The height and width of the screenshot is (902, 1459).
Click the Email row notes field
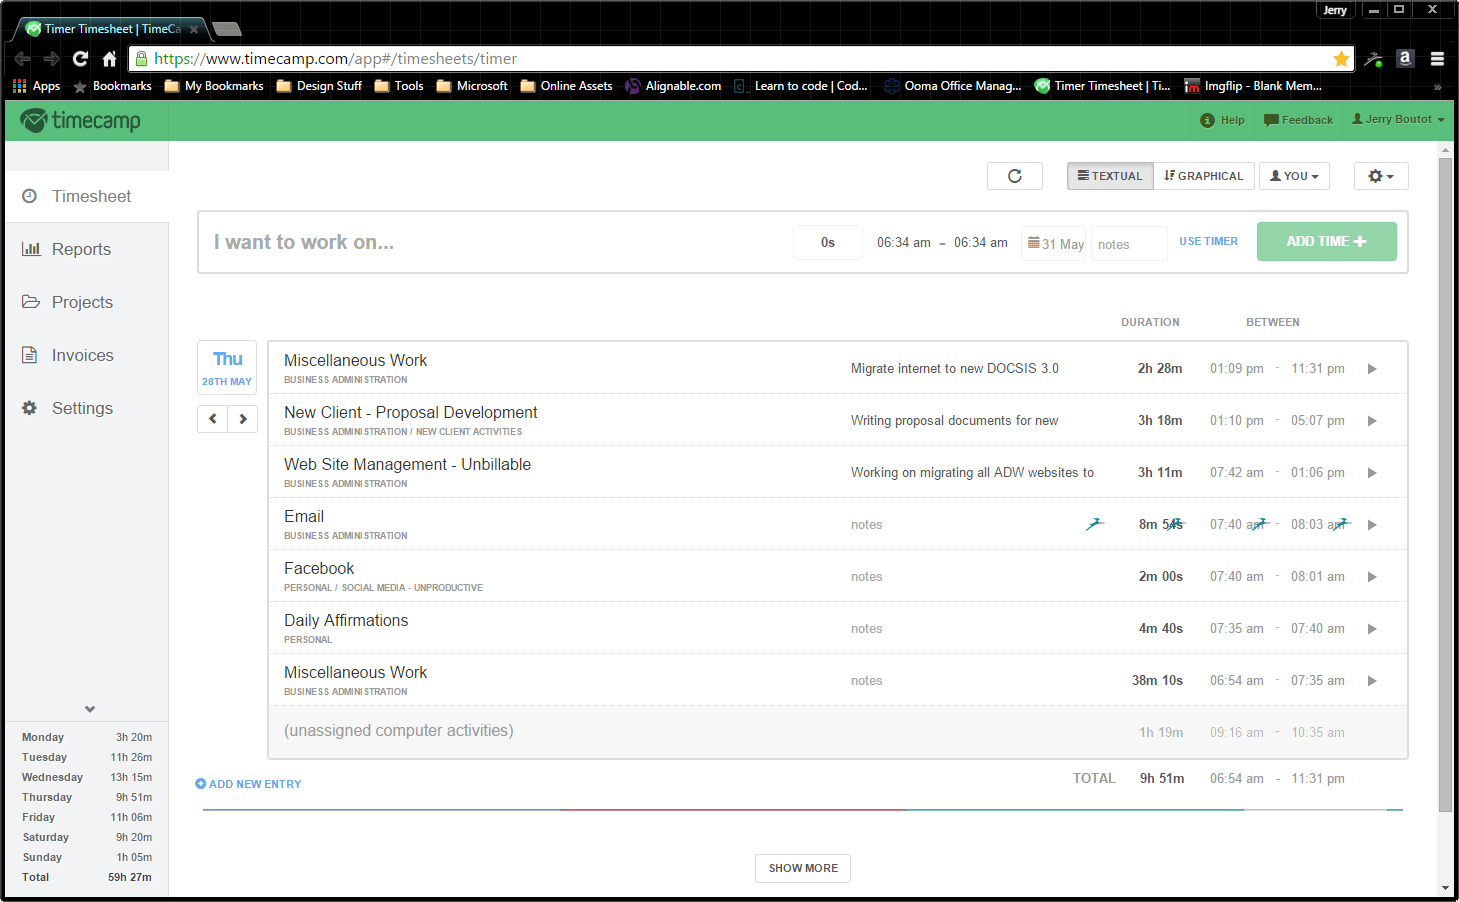866,525
